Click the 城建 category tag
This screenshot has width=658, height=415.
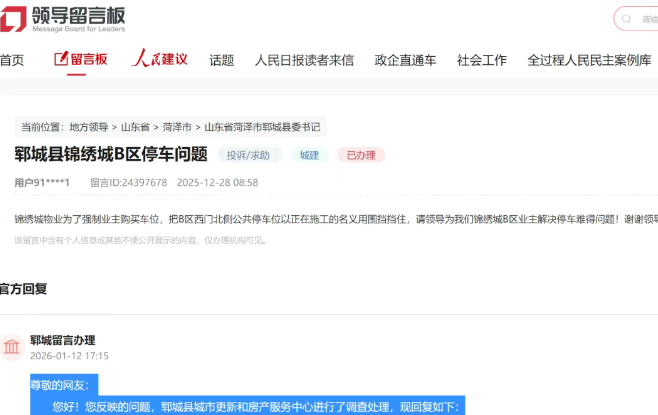tap(309, 155)
